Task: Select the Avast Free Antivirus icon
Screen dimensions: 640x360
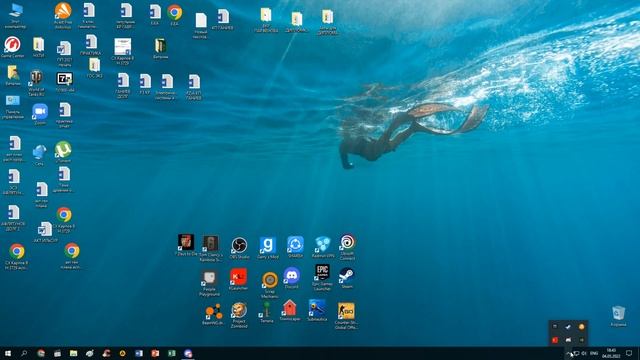Action: click(x=63, y=16)
